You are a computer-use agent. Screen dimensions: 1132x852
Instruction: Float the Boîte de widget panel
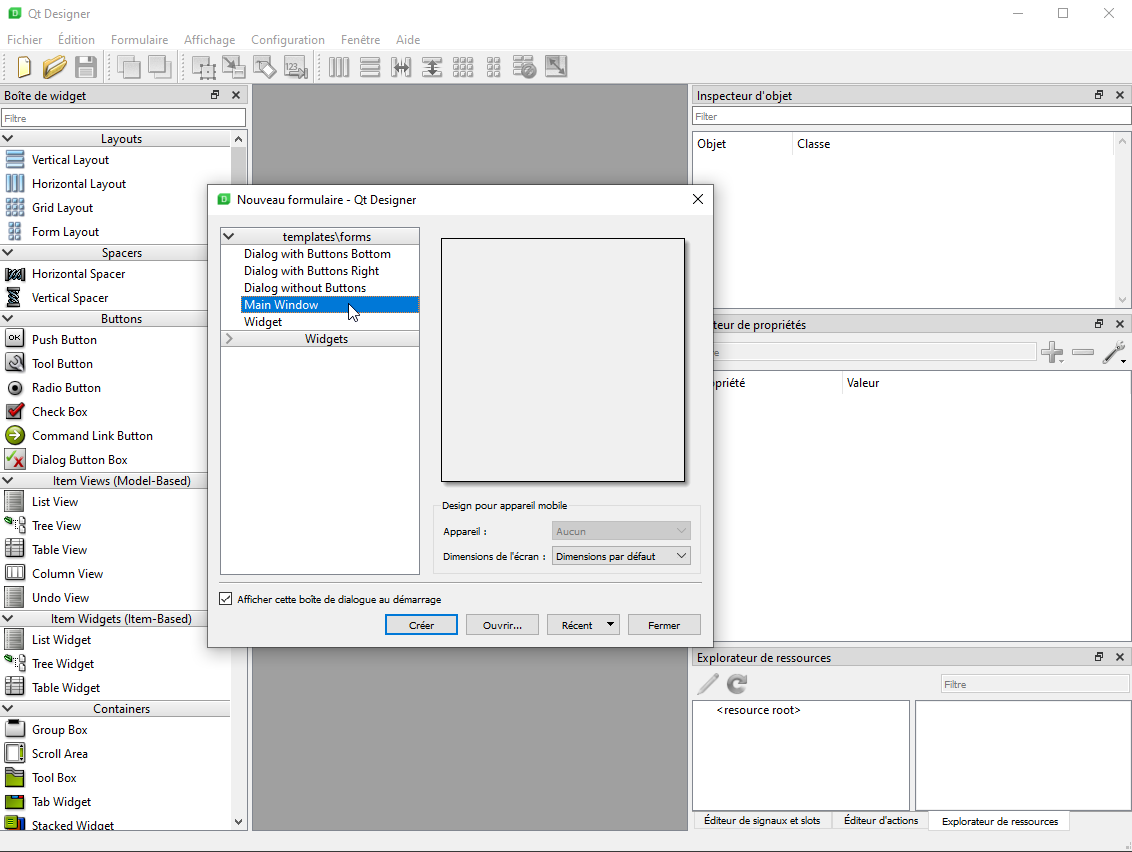(214, 95)
